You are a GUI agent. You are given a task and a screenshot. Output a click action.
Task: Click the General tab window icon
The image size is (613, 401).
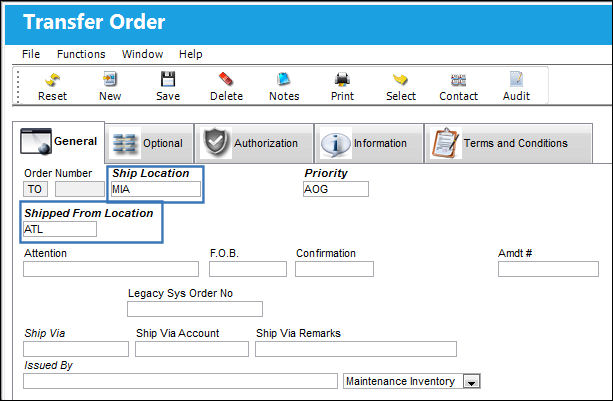tap(36, 141)
